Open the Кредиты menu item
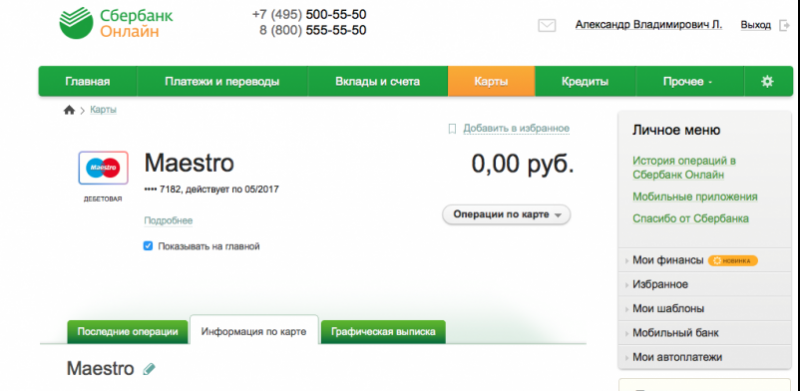 585,81
